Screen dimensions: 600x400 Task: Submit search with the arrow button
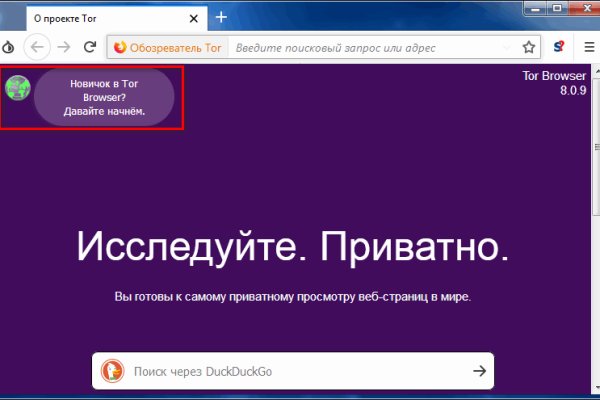coord(480,372)
